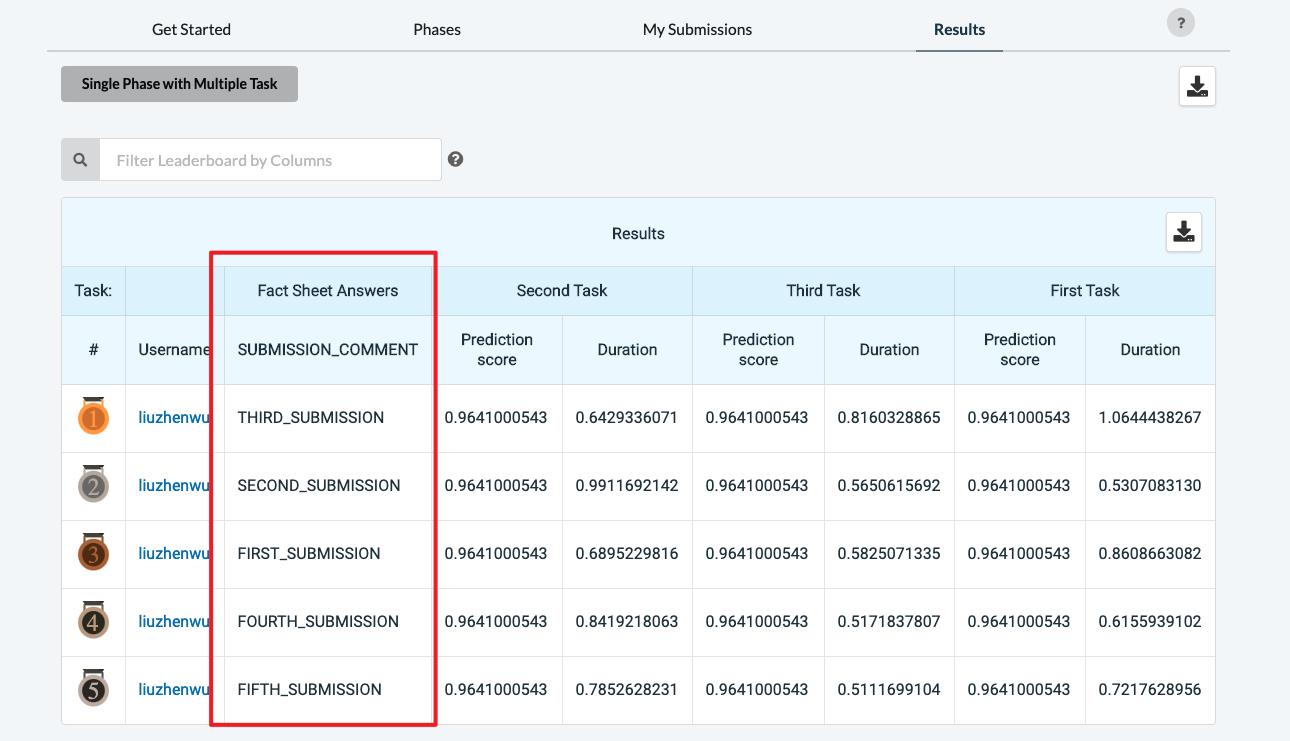Image resolution: width=1290 pixels, height=741 pixels.
Task: Click the second place silver medal icon
Action: click(x=93, y=485)
